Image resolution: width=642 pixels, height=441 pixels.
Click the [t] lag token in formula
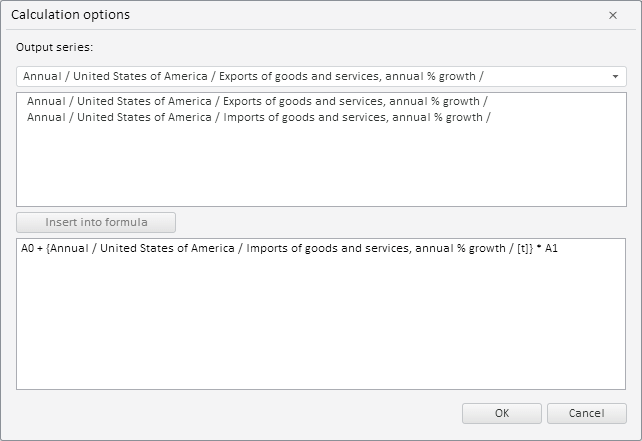519,249
